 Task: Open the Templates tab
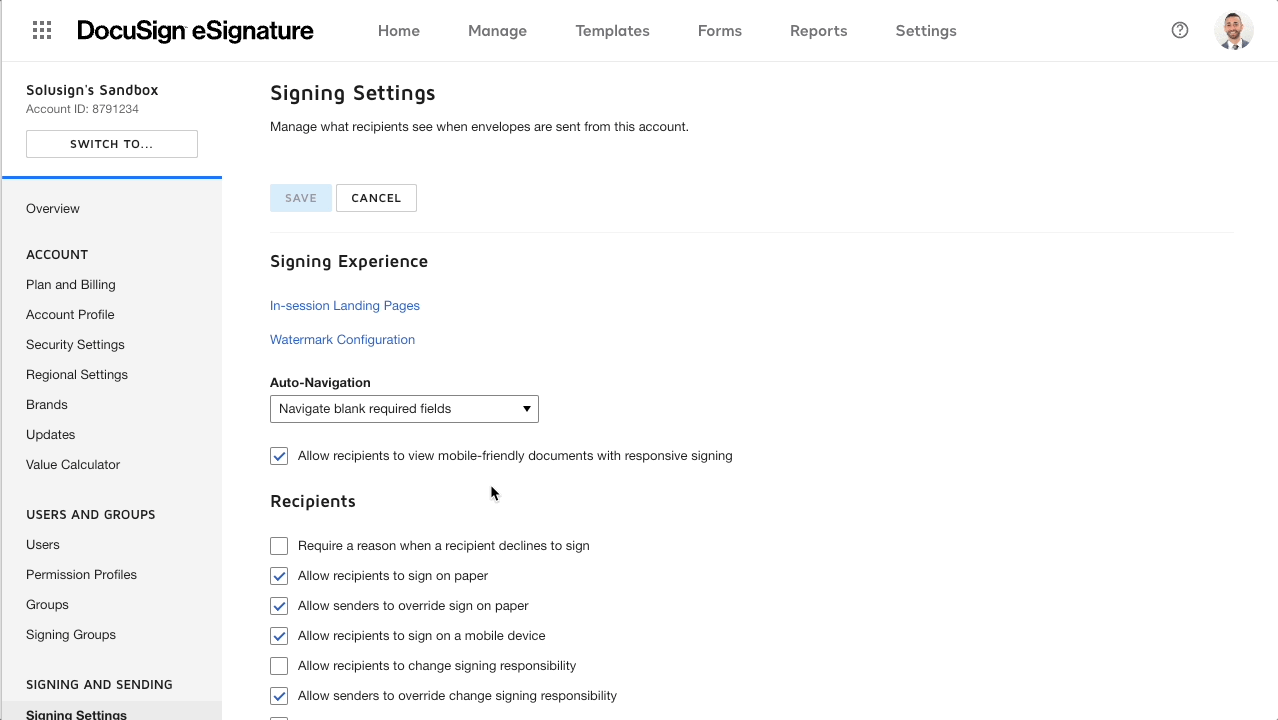(612, 31)
